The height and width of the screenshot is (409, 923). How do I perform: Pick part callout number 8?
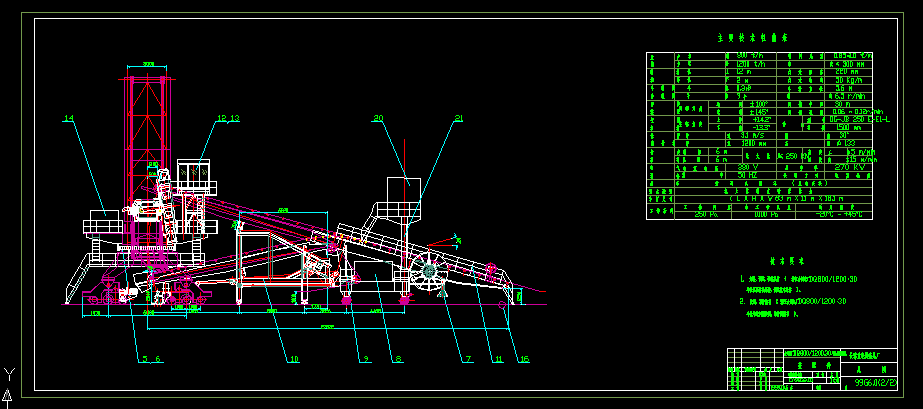398,358
